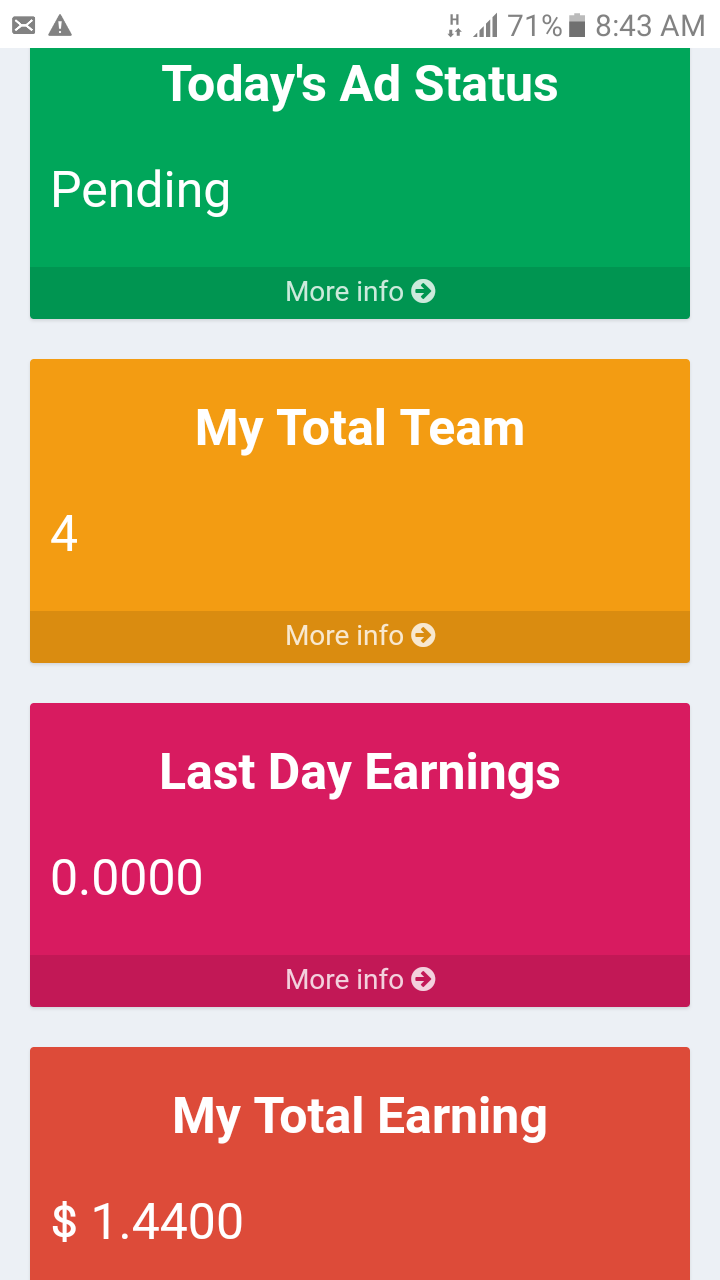Viewport: 720px width, 1280px height.
Task: Tap warning triangle icon in status bar
Action: pos(60,25)
